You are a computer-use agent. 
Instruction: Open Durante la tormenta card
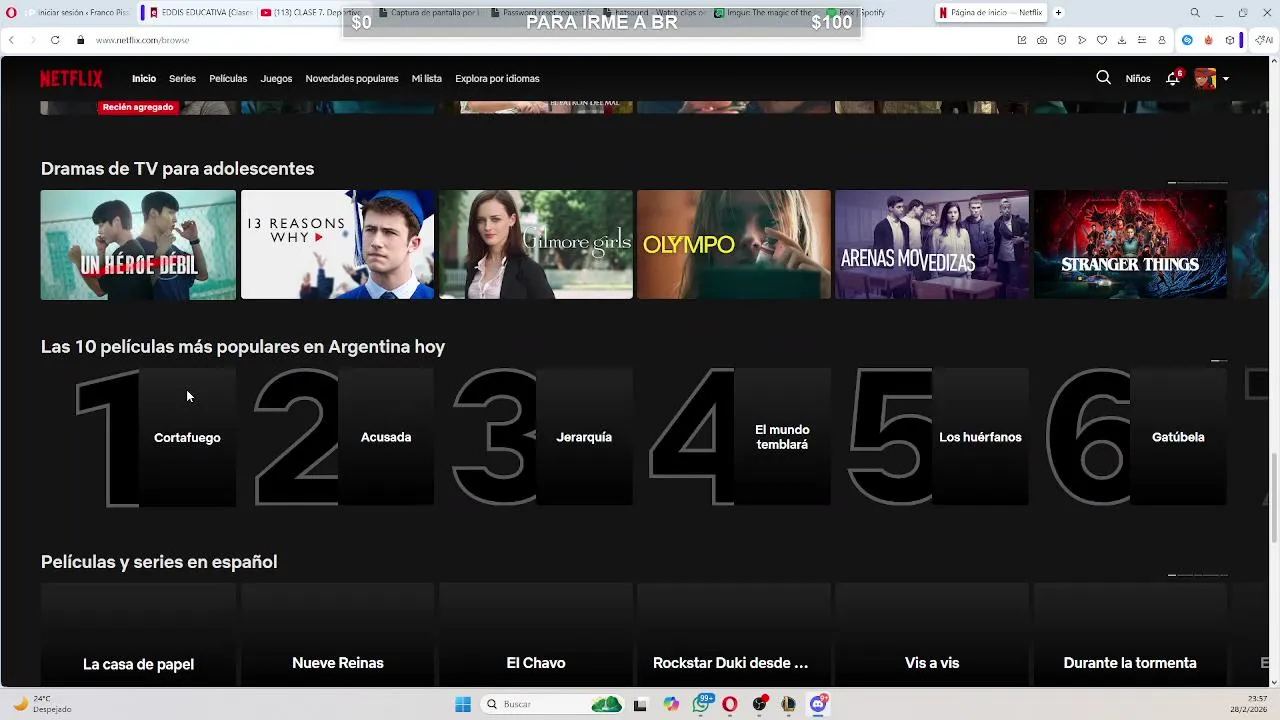click(x=1130, y=634)
